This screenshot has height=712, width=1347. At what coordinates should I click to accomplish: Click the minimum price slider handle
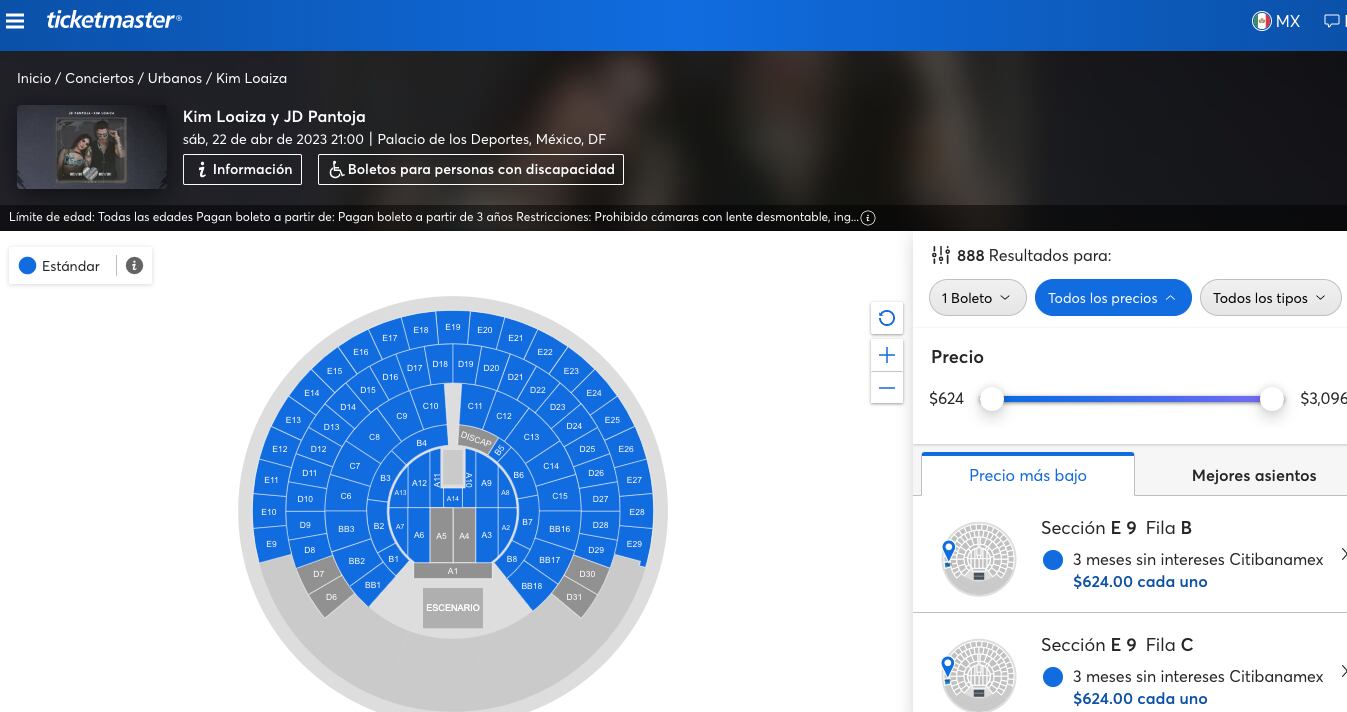coord(991,400)
